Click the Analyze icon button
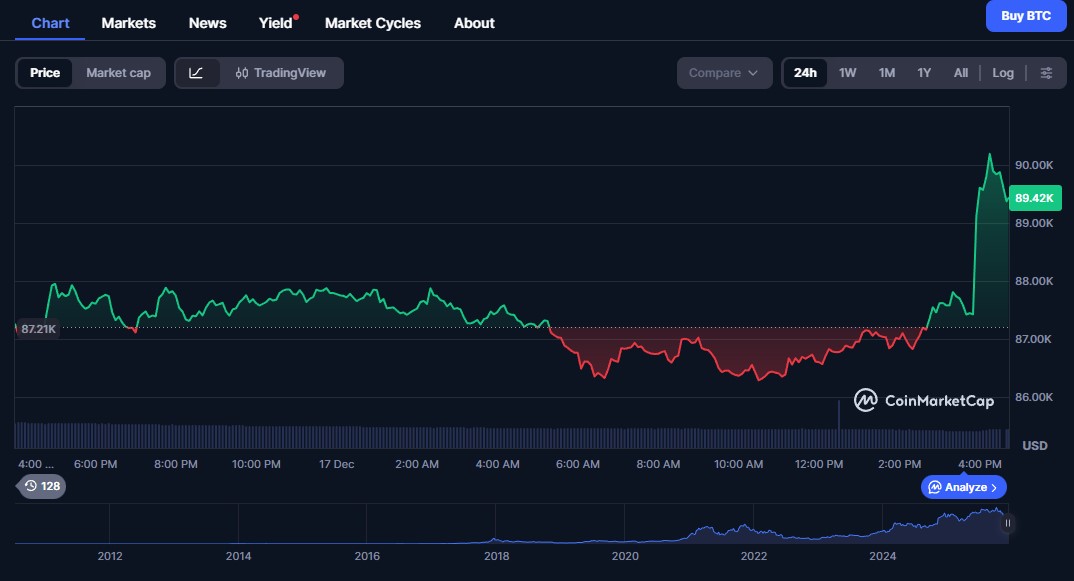Viewport: 1074px width, 581px height. tap(963, 487)
